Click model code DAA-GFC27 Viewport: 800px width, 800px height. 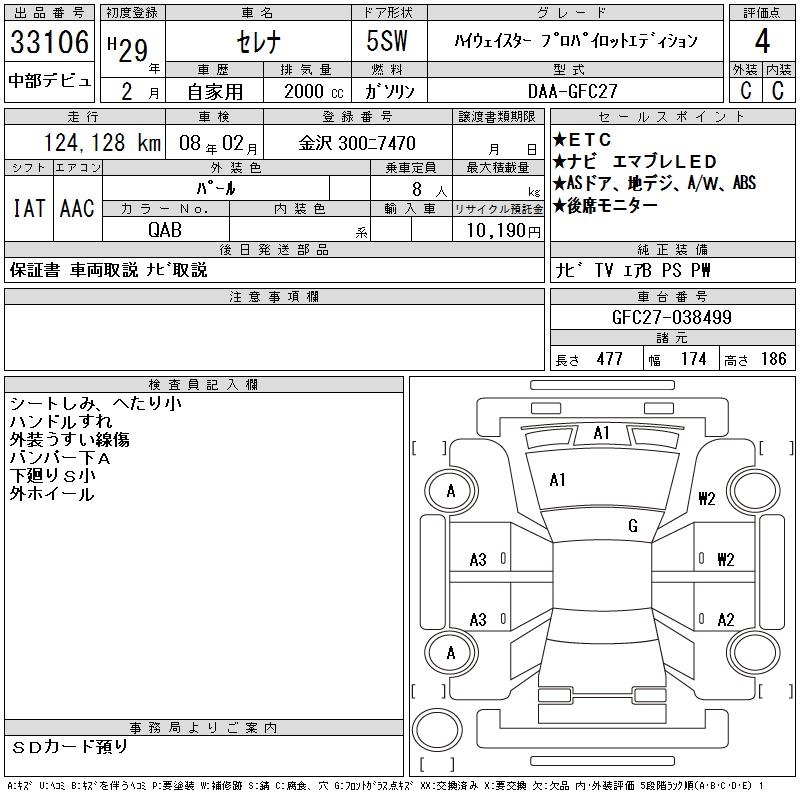572,91
